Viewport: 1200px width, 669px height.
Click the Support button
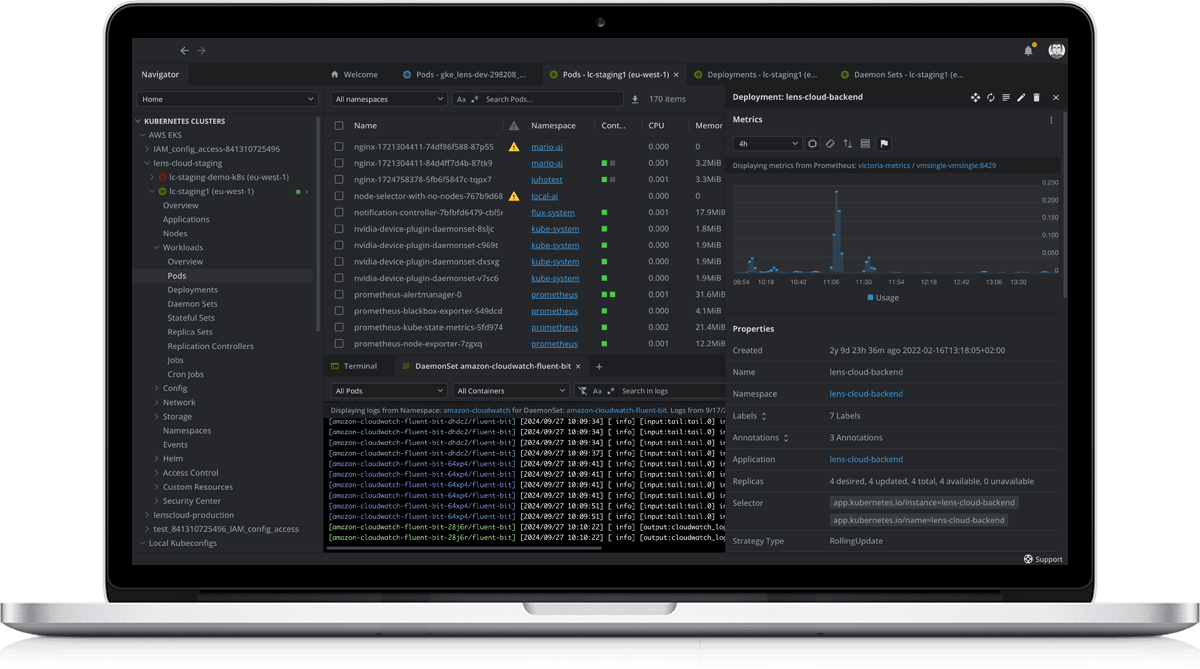click(x=1043, y=559)
